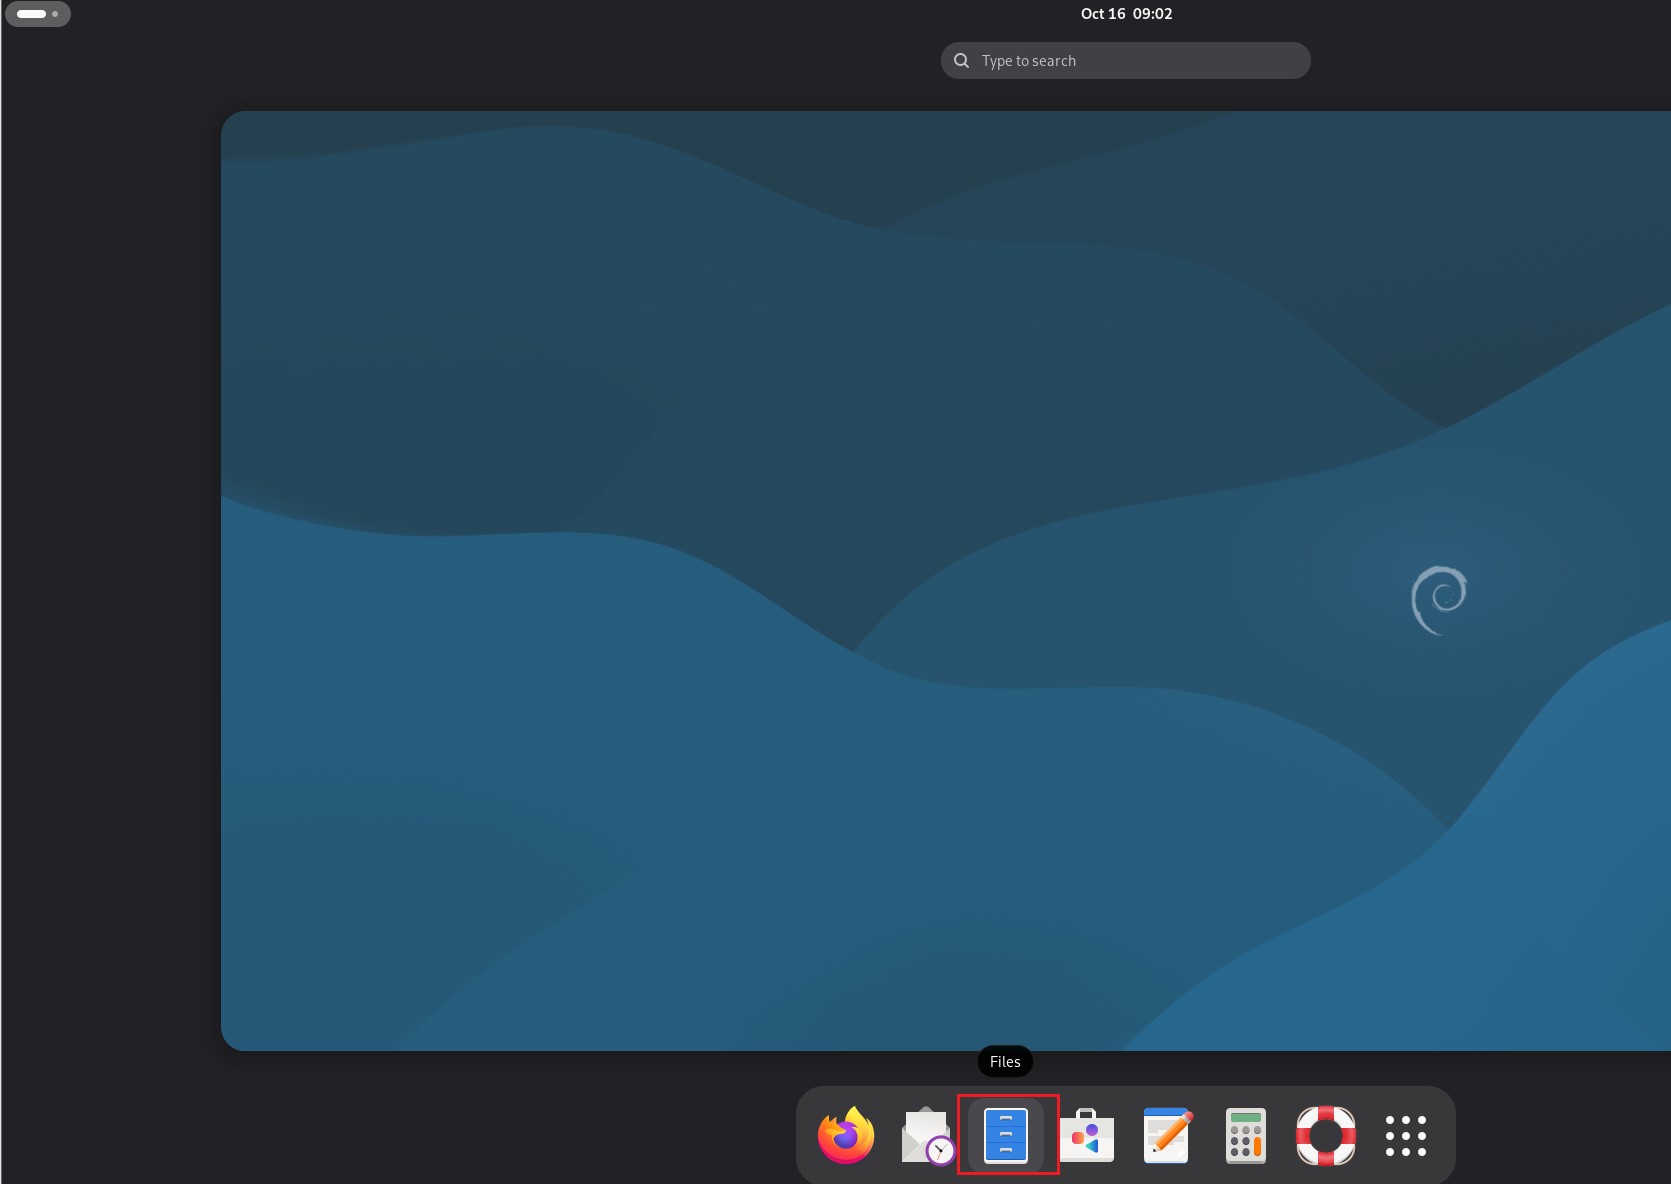Image resolution: width=1671 pixels, height=1184 pixels.
Task: Click the magnifying glass in the search bar
Action: point(961,60)
